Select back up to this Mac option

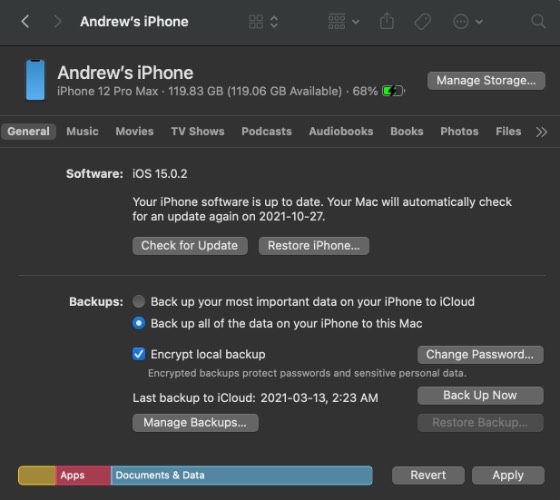pos(139,323)
